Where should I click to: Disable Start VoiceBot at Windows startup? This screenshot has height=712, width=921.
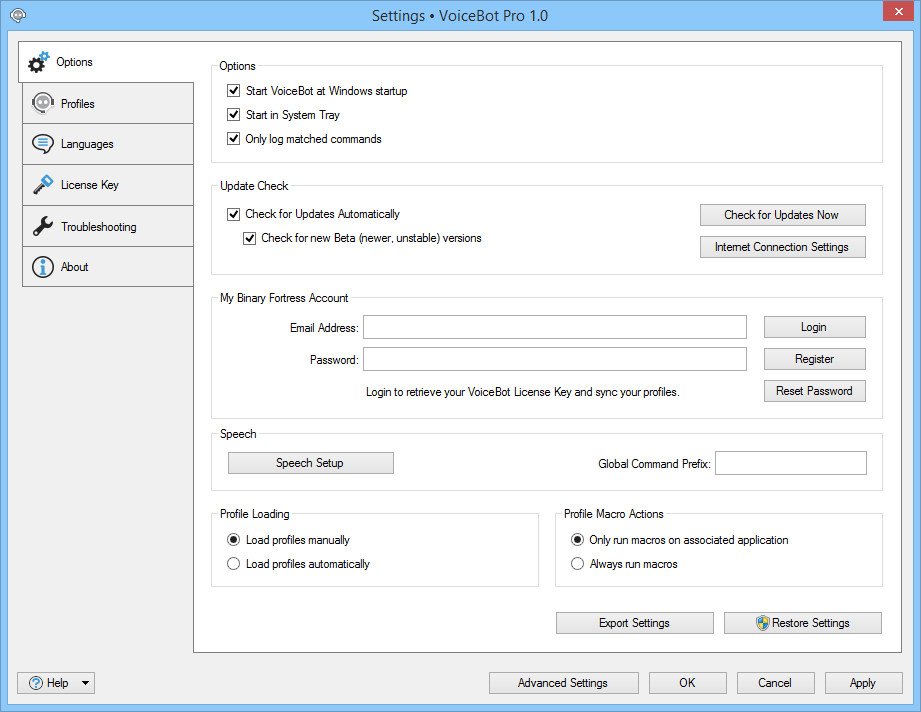(x=234, y=91)
